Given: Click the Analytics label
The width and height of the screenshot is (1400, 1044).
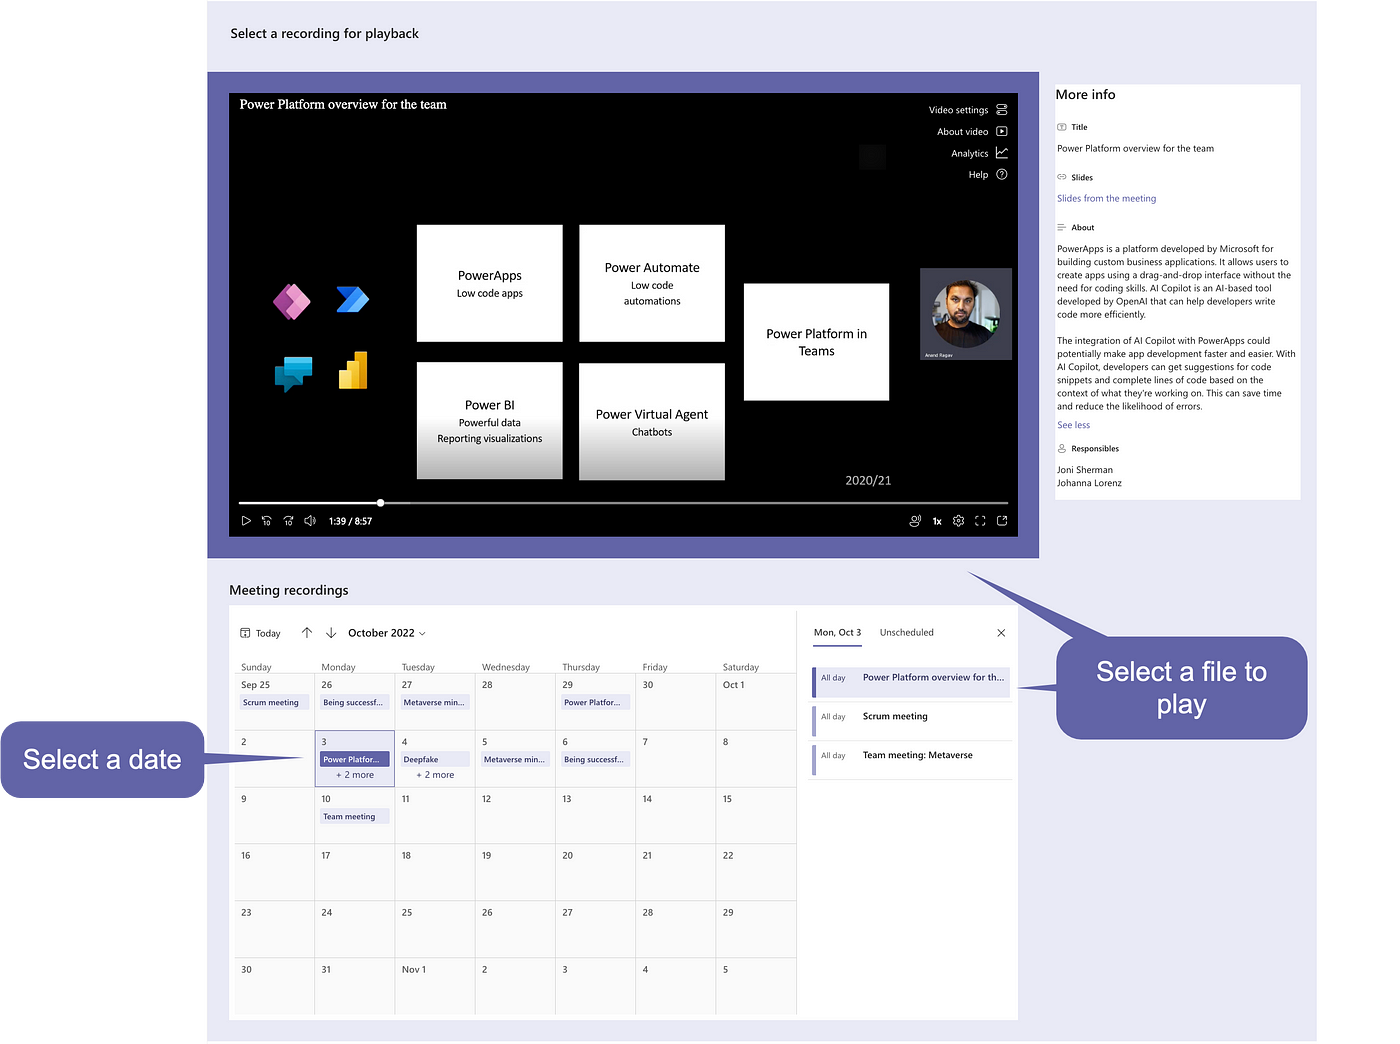Looking at the screenshot, I should coord(969,154).
